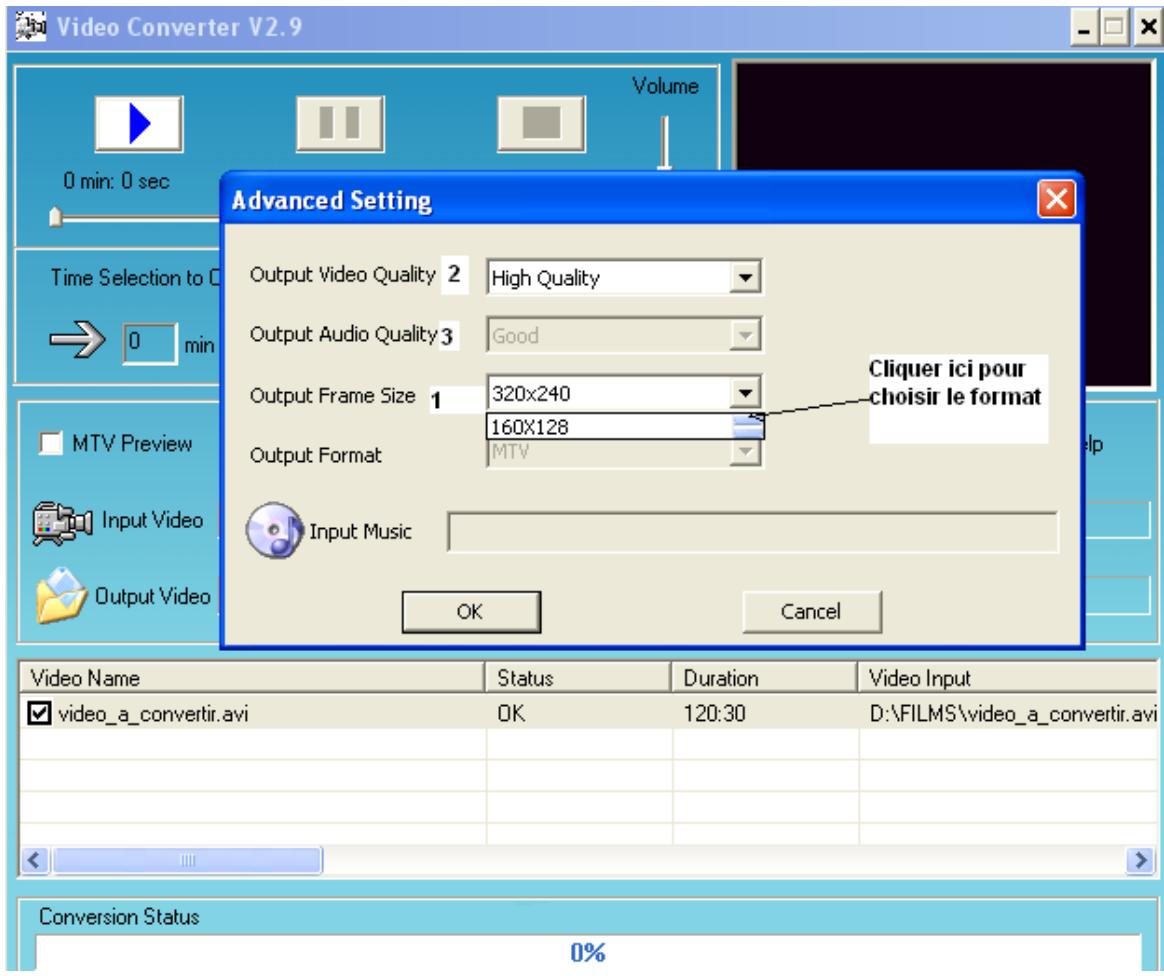
Task: Open the Output Frame Size dropdown arrow
Action: [745, 393]
